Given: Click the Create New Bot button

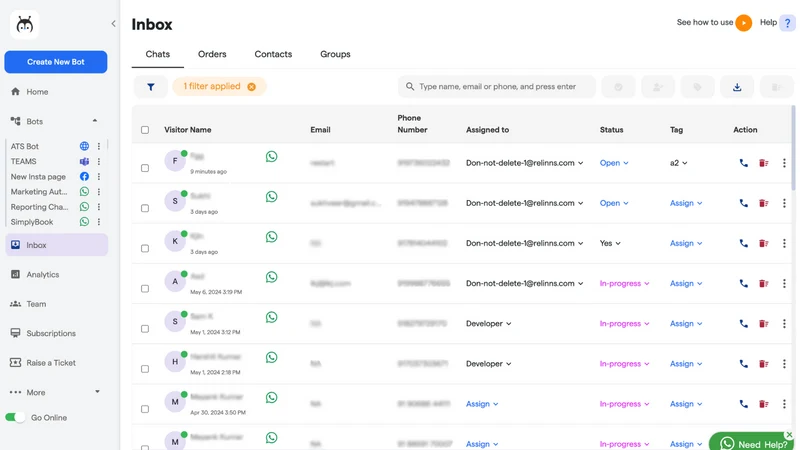Looking at the screenshot, I should coord(56,62).
